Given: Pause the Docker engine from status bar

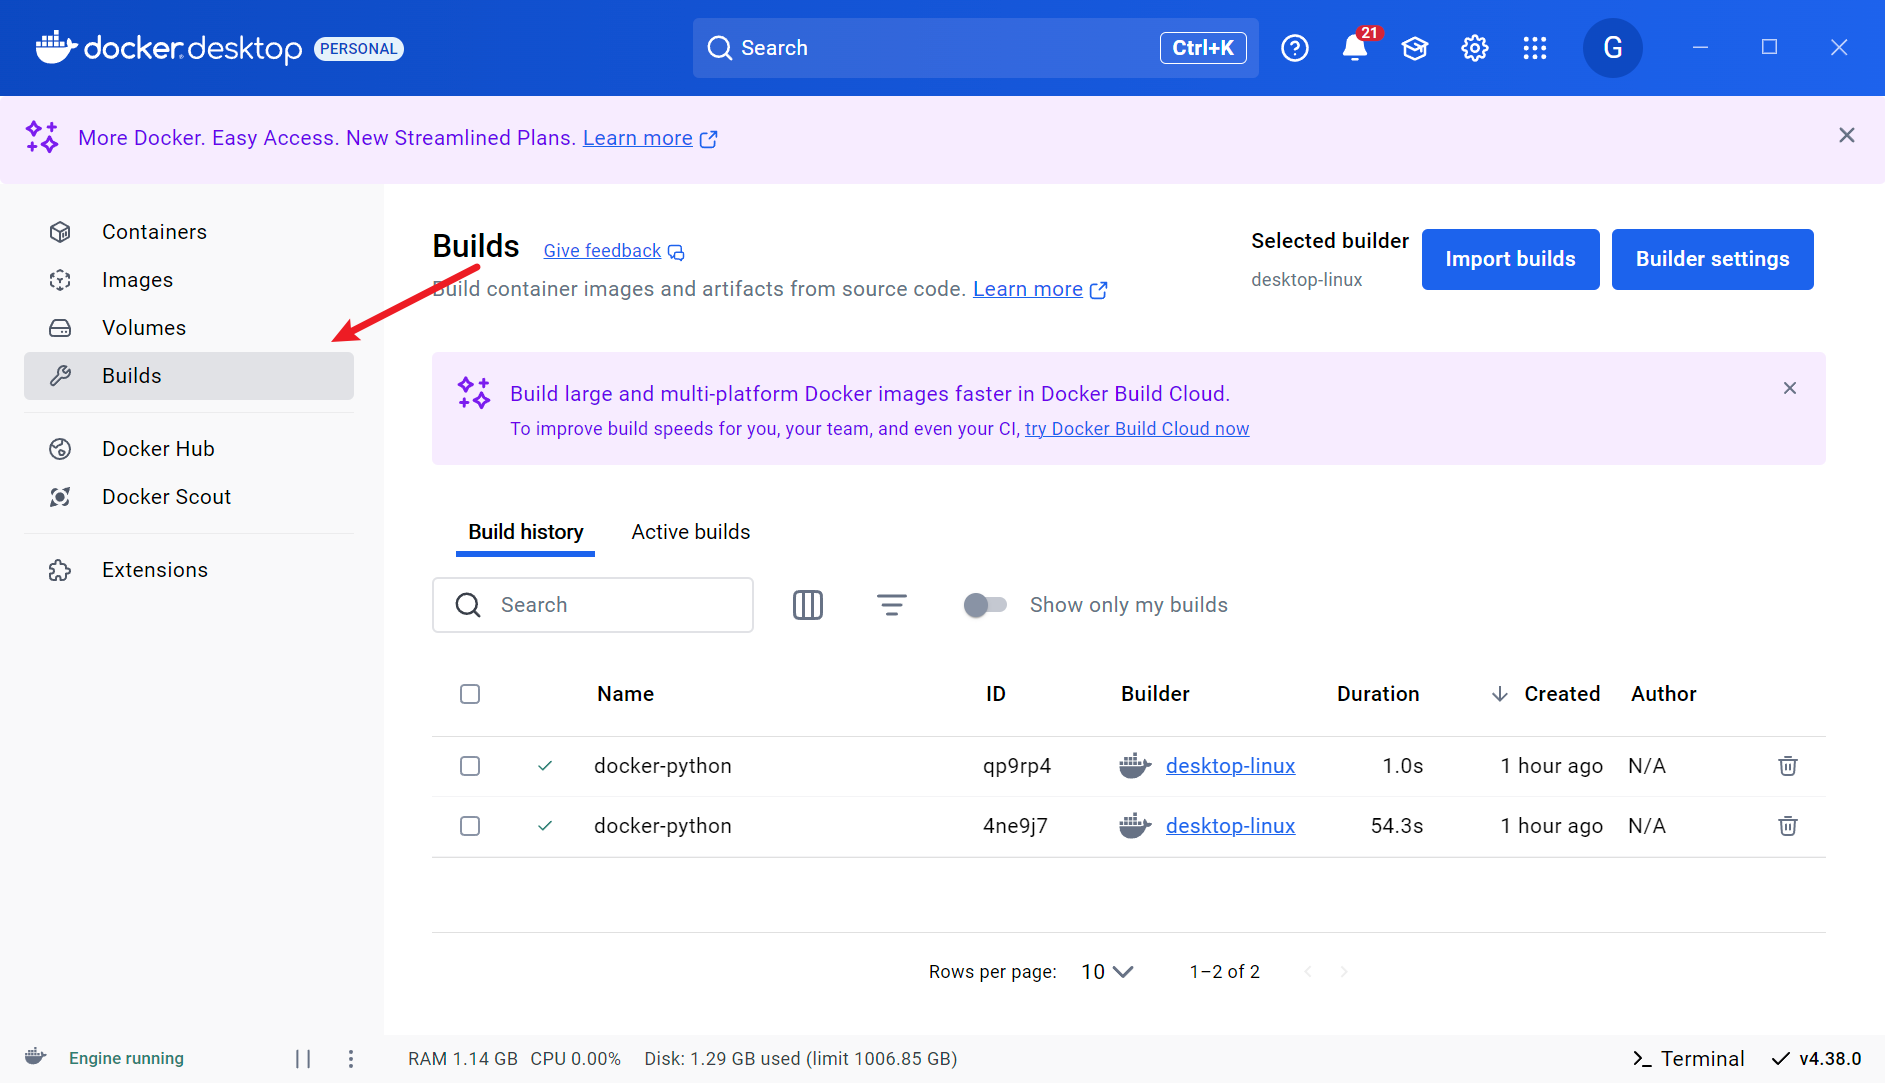Looking at the screenshot, I should pyautogui.click(x=303, y=1059).
